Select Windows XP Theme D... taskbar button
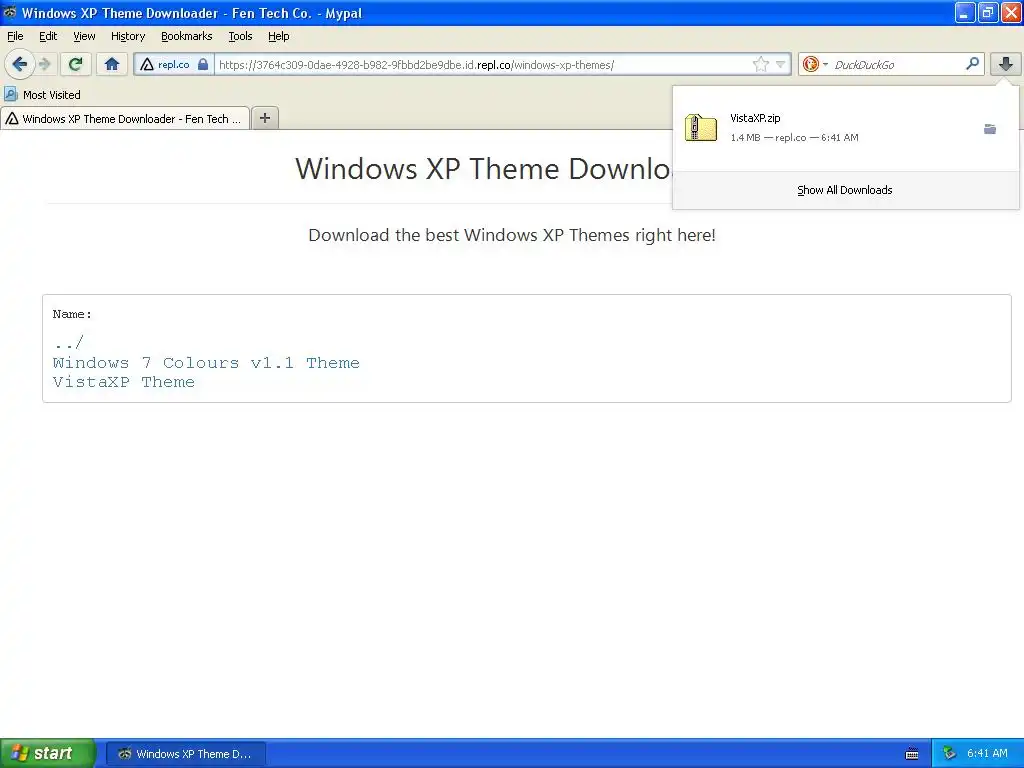The image size is (1024, 768). coord(185,754)
